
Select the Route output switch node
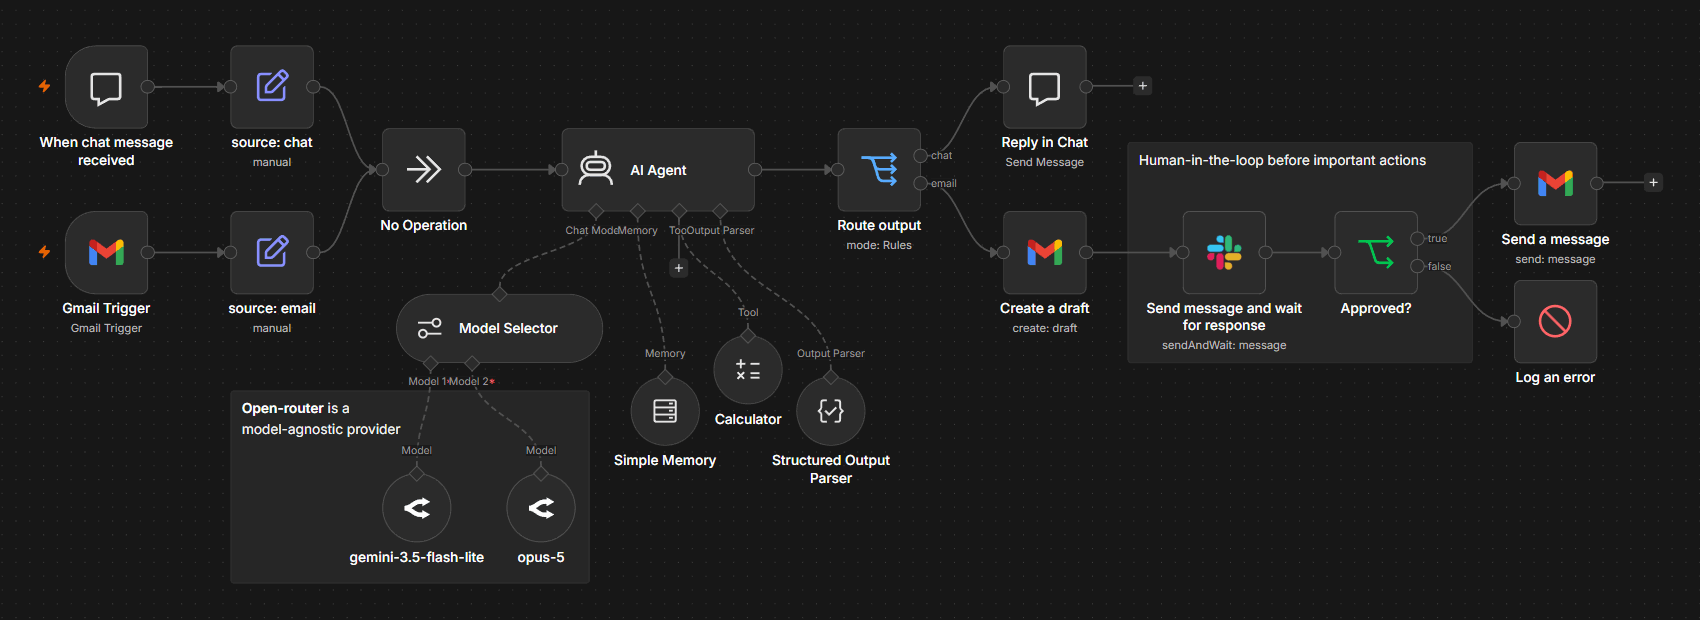pos(879,170)
